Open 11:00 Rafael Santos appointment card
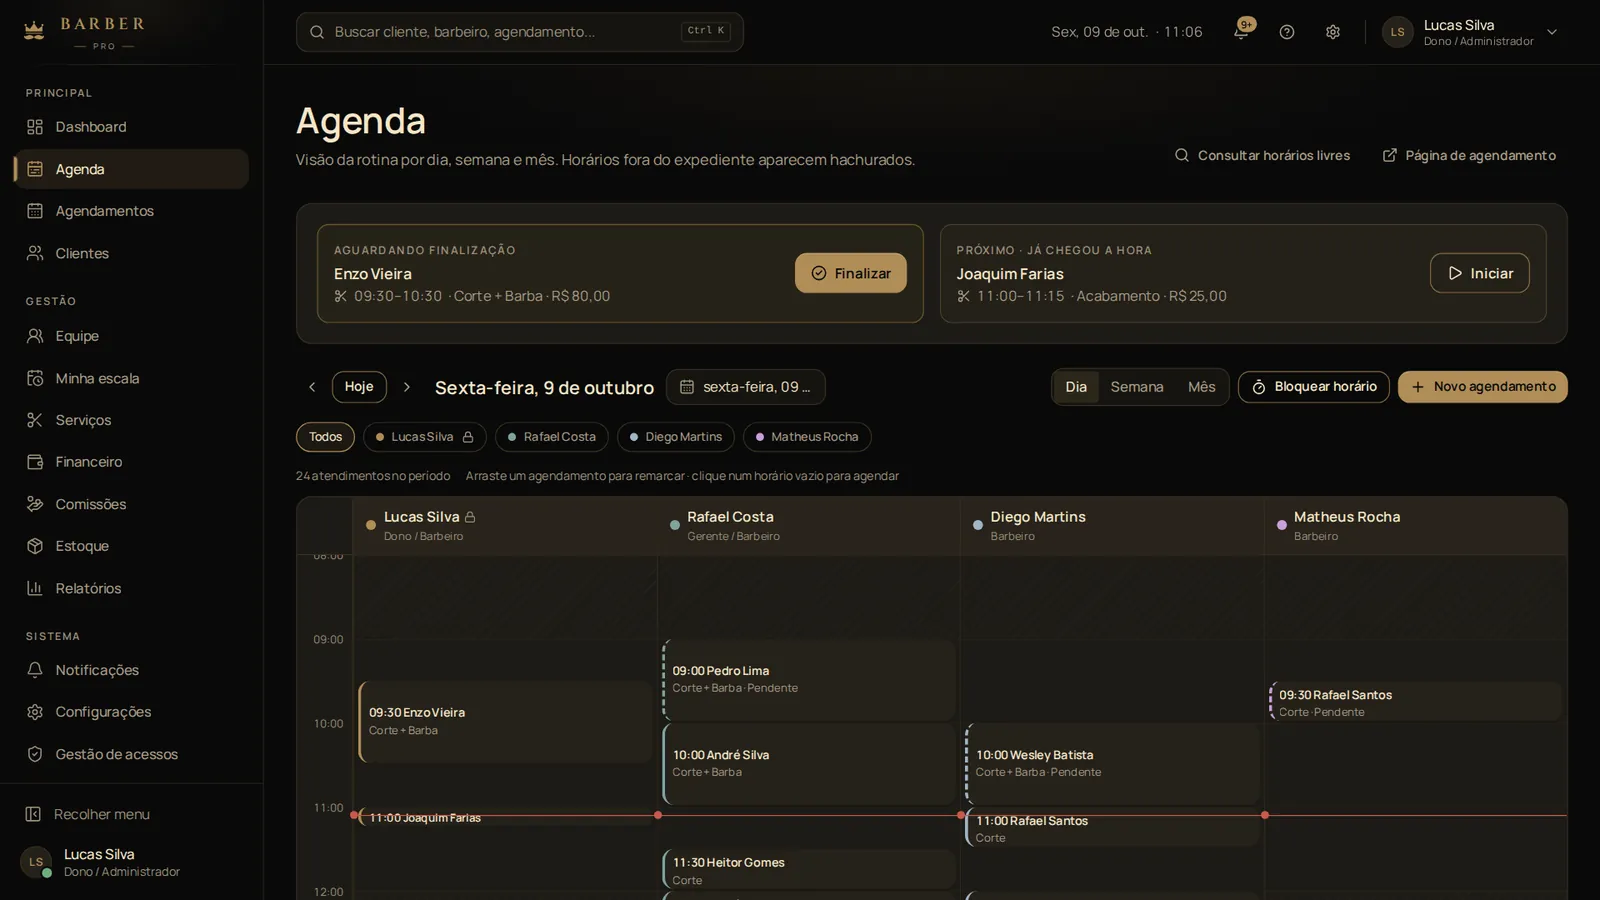This screenshot has width=1600, height=900. click(1112, 828)
